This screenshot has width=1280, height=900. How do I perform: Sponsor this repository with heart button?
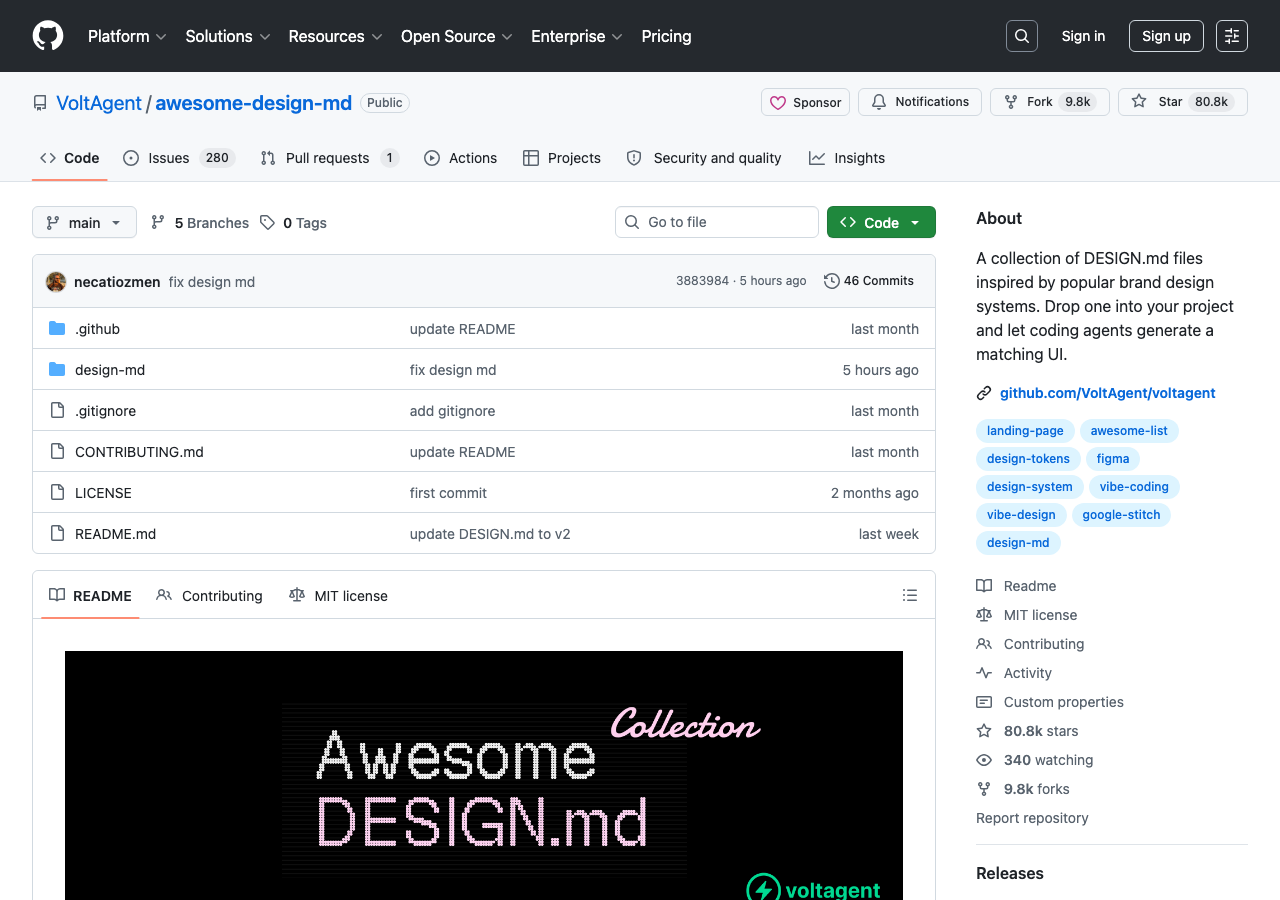point(805,102)
